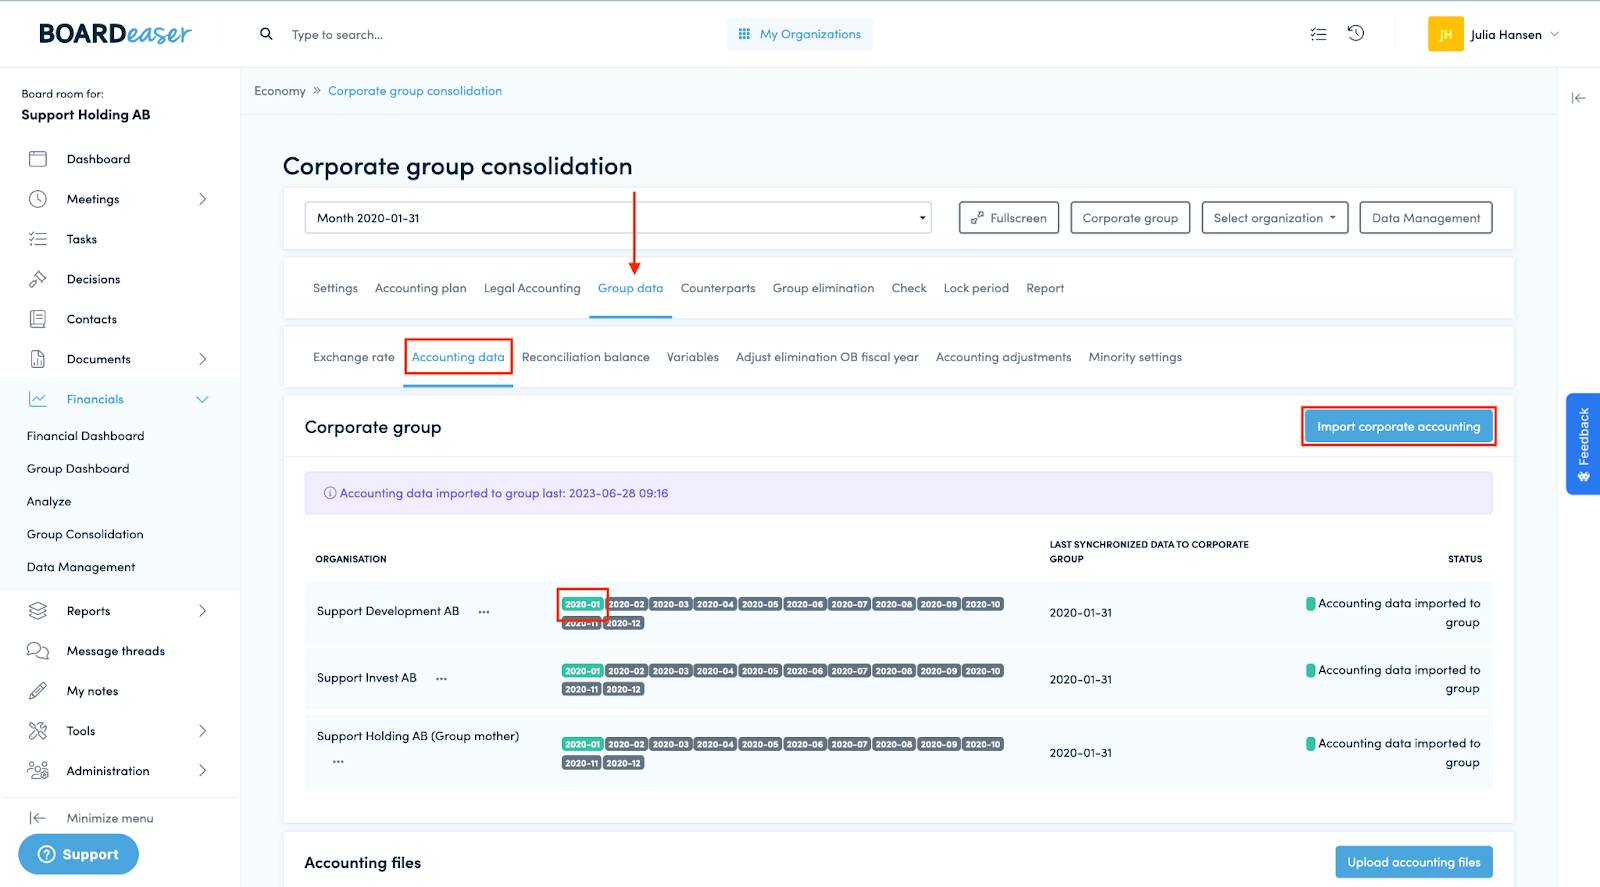The width and height of the screenshot is (1600, 887).
Task: Minimize the sidebar menu
Action: 92,818
